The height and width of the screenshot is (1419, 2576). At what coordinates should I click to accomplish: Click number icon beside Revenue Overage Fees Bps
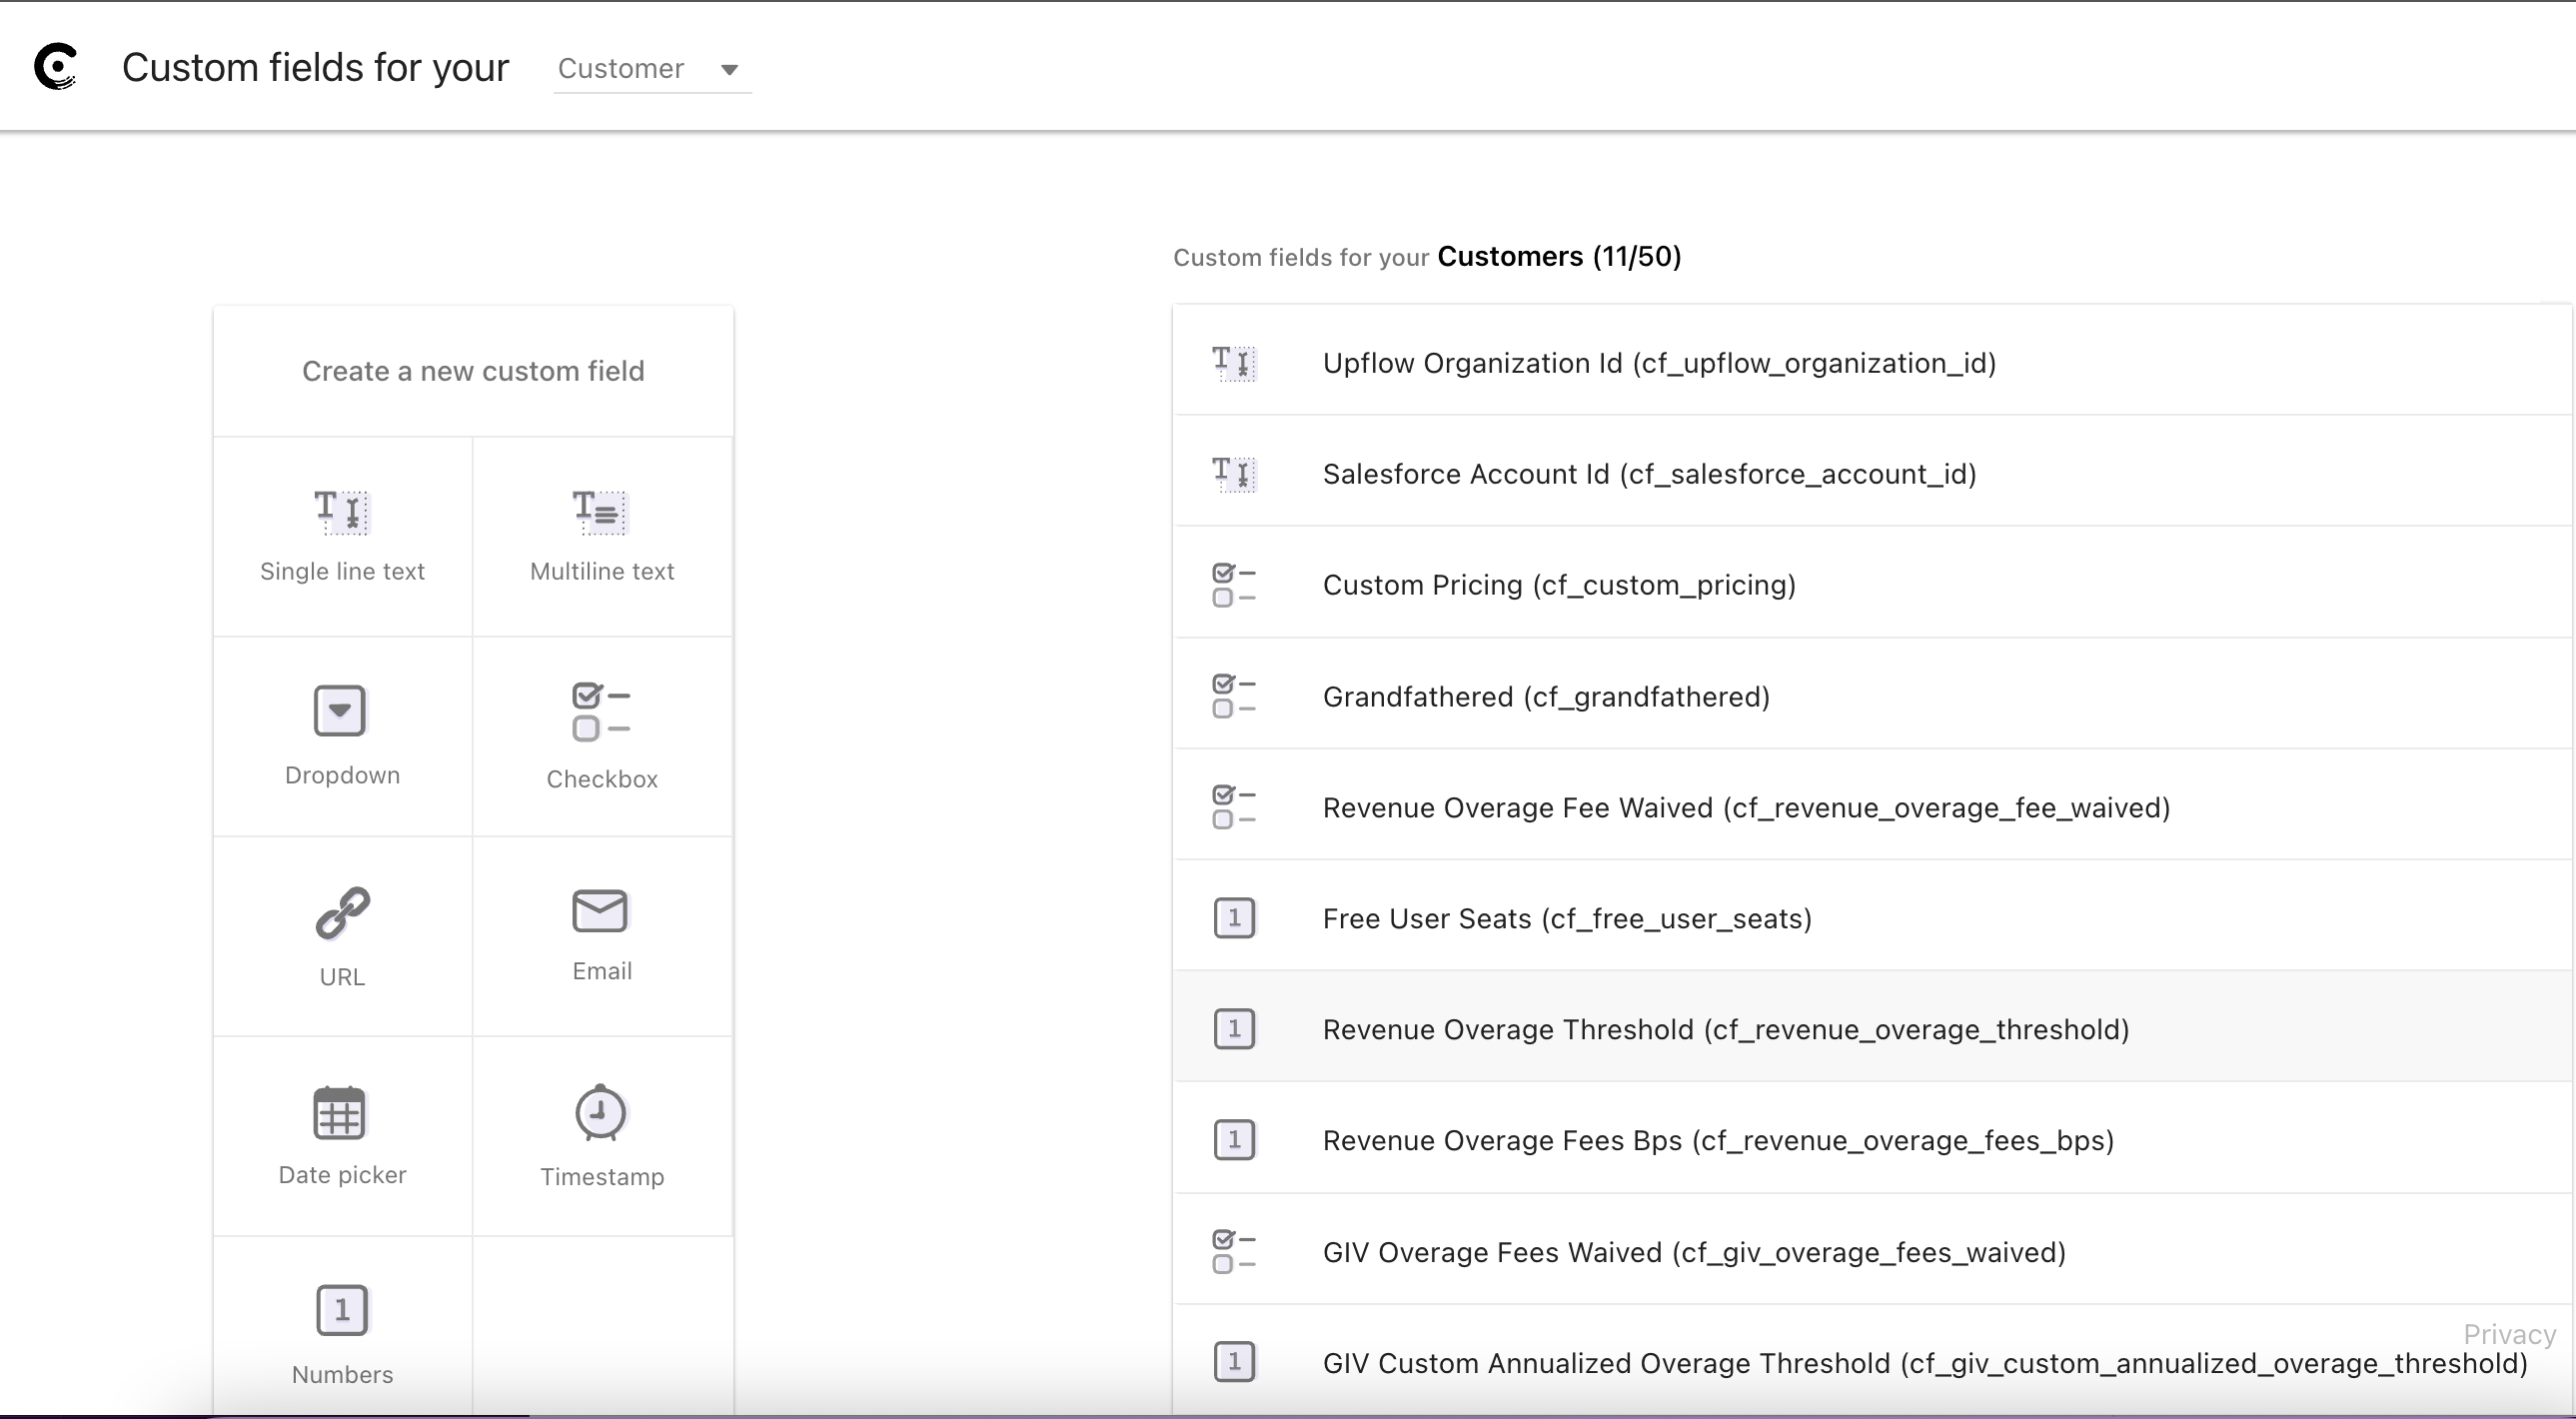coord(1234,1140)
